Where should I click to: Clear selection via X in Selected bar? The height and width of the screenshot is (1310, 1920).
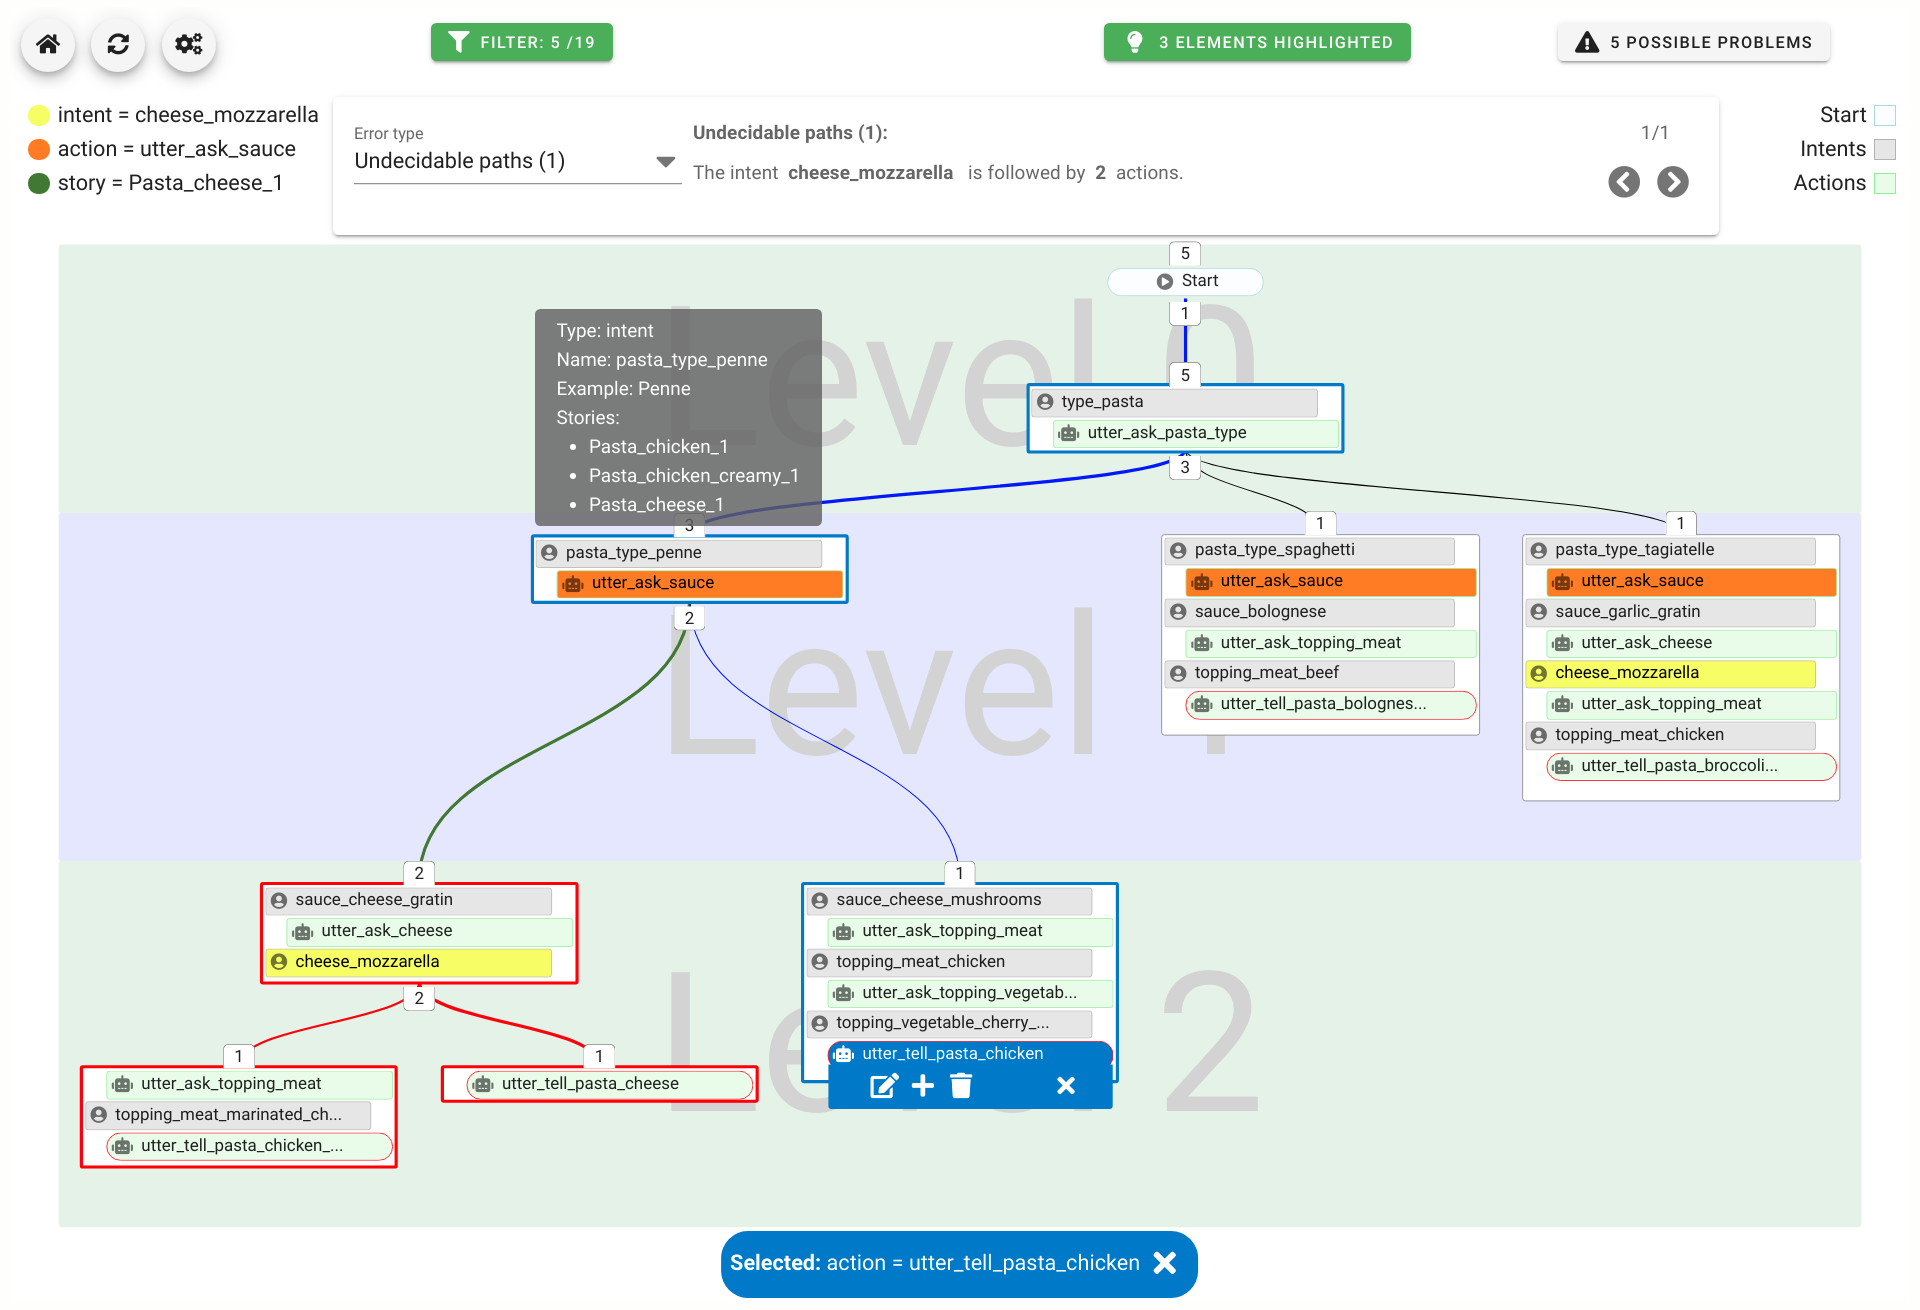point(1165,1263)
